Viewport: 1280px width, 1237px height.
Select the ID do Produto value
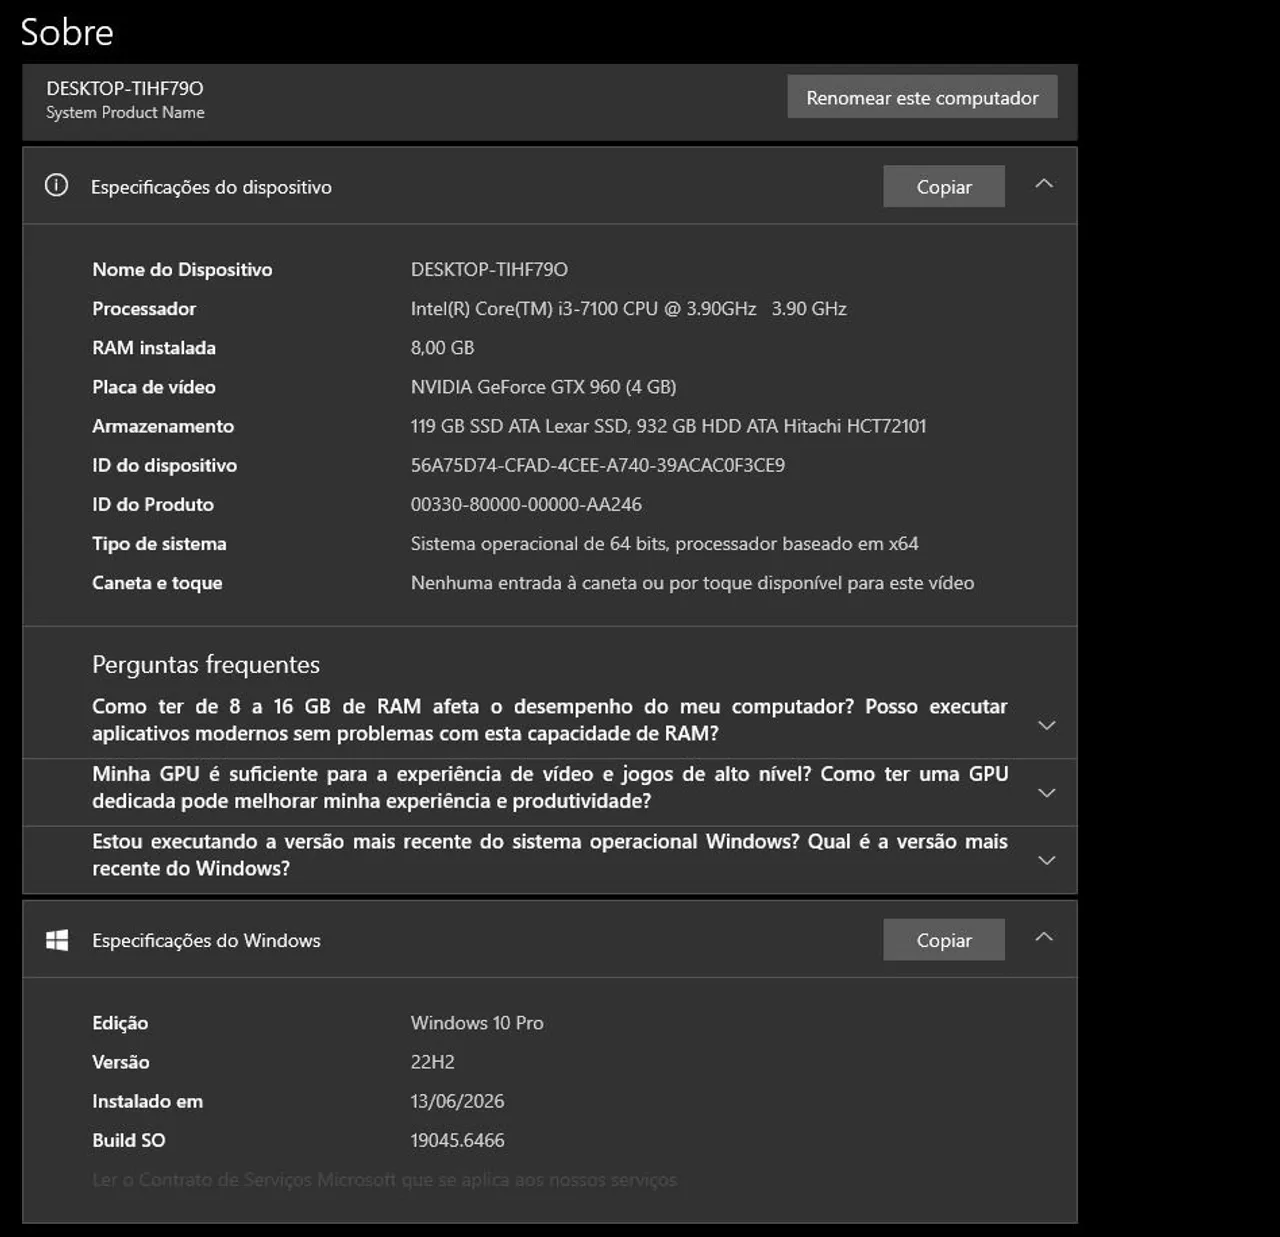[x=526, y=504]
